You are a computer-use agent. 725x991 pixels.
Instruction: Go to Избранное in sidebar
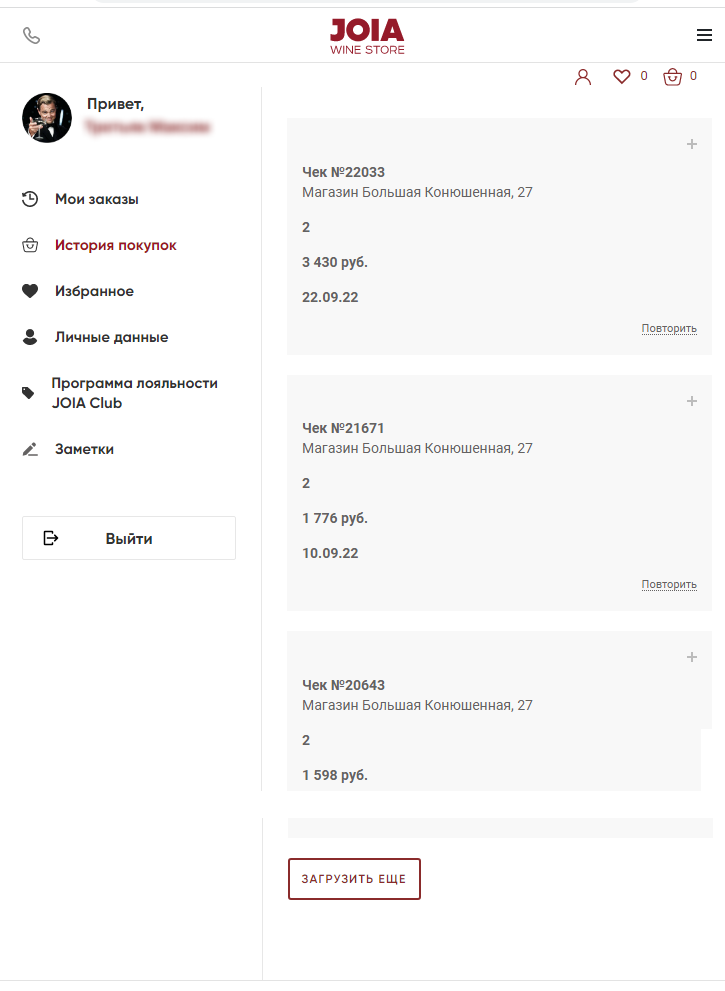[x=94, y=291]
